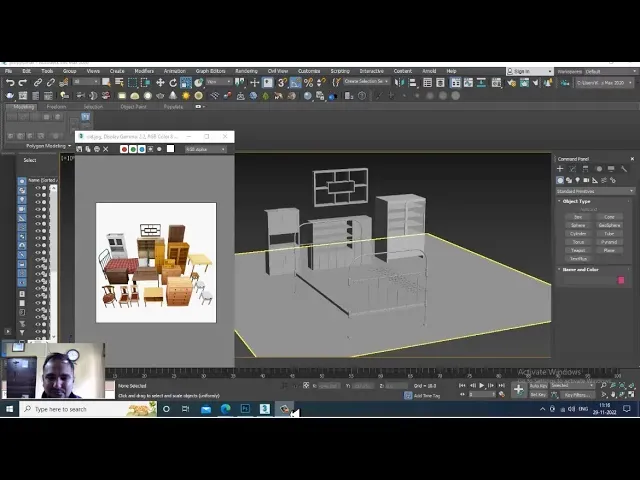Click the Undo arrow in main toolbar

(9, 83)
